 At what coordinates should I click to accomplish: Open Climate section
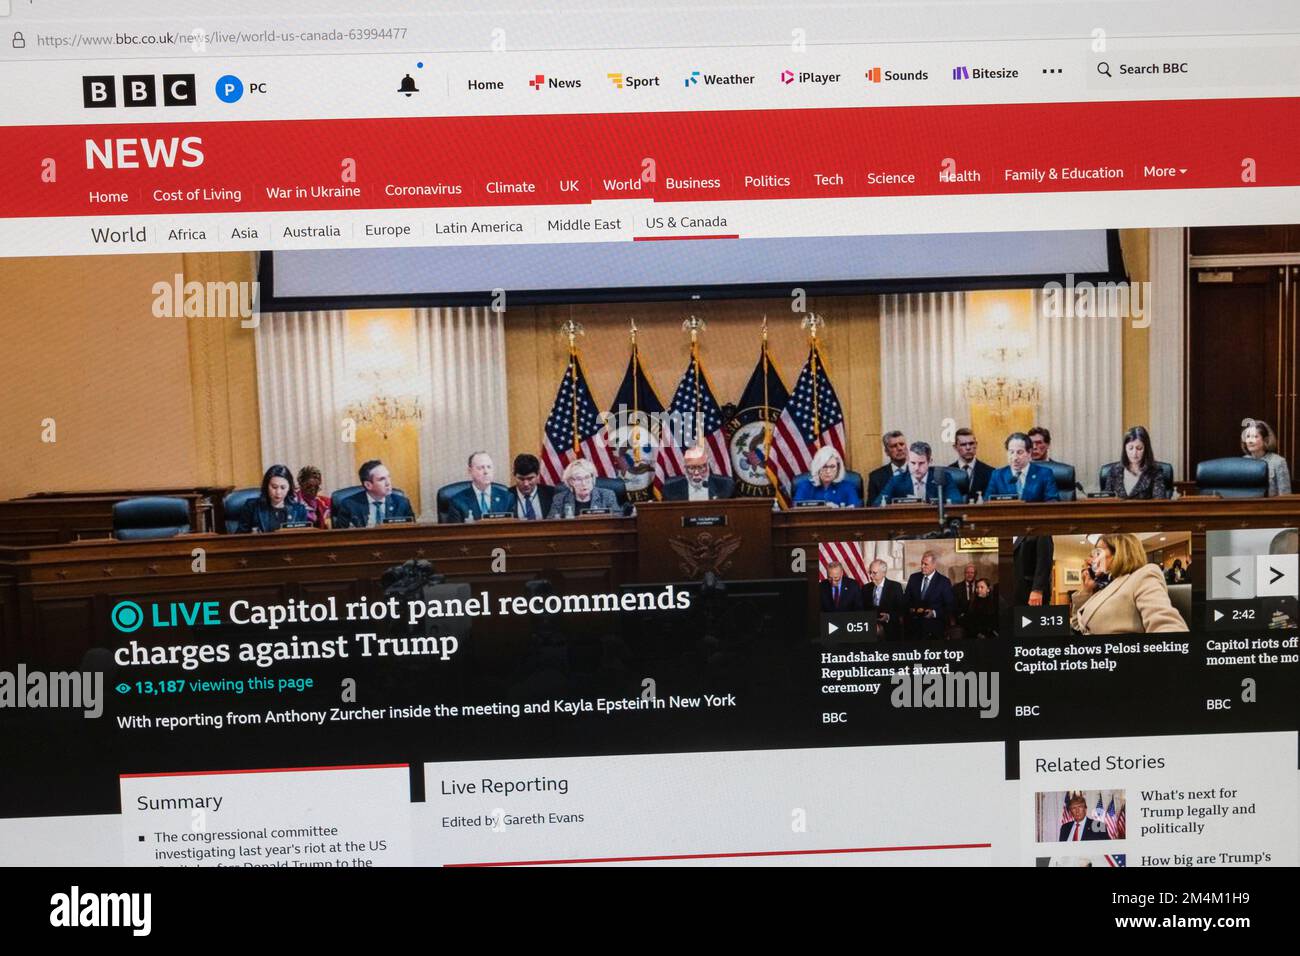tap(510, 187)
